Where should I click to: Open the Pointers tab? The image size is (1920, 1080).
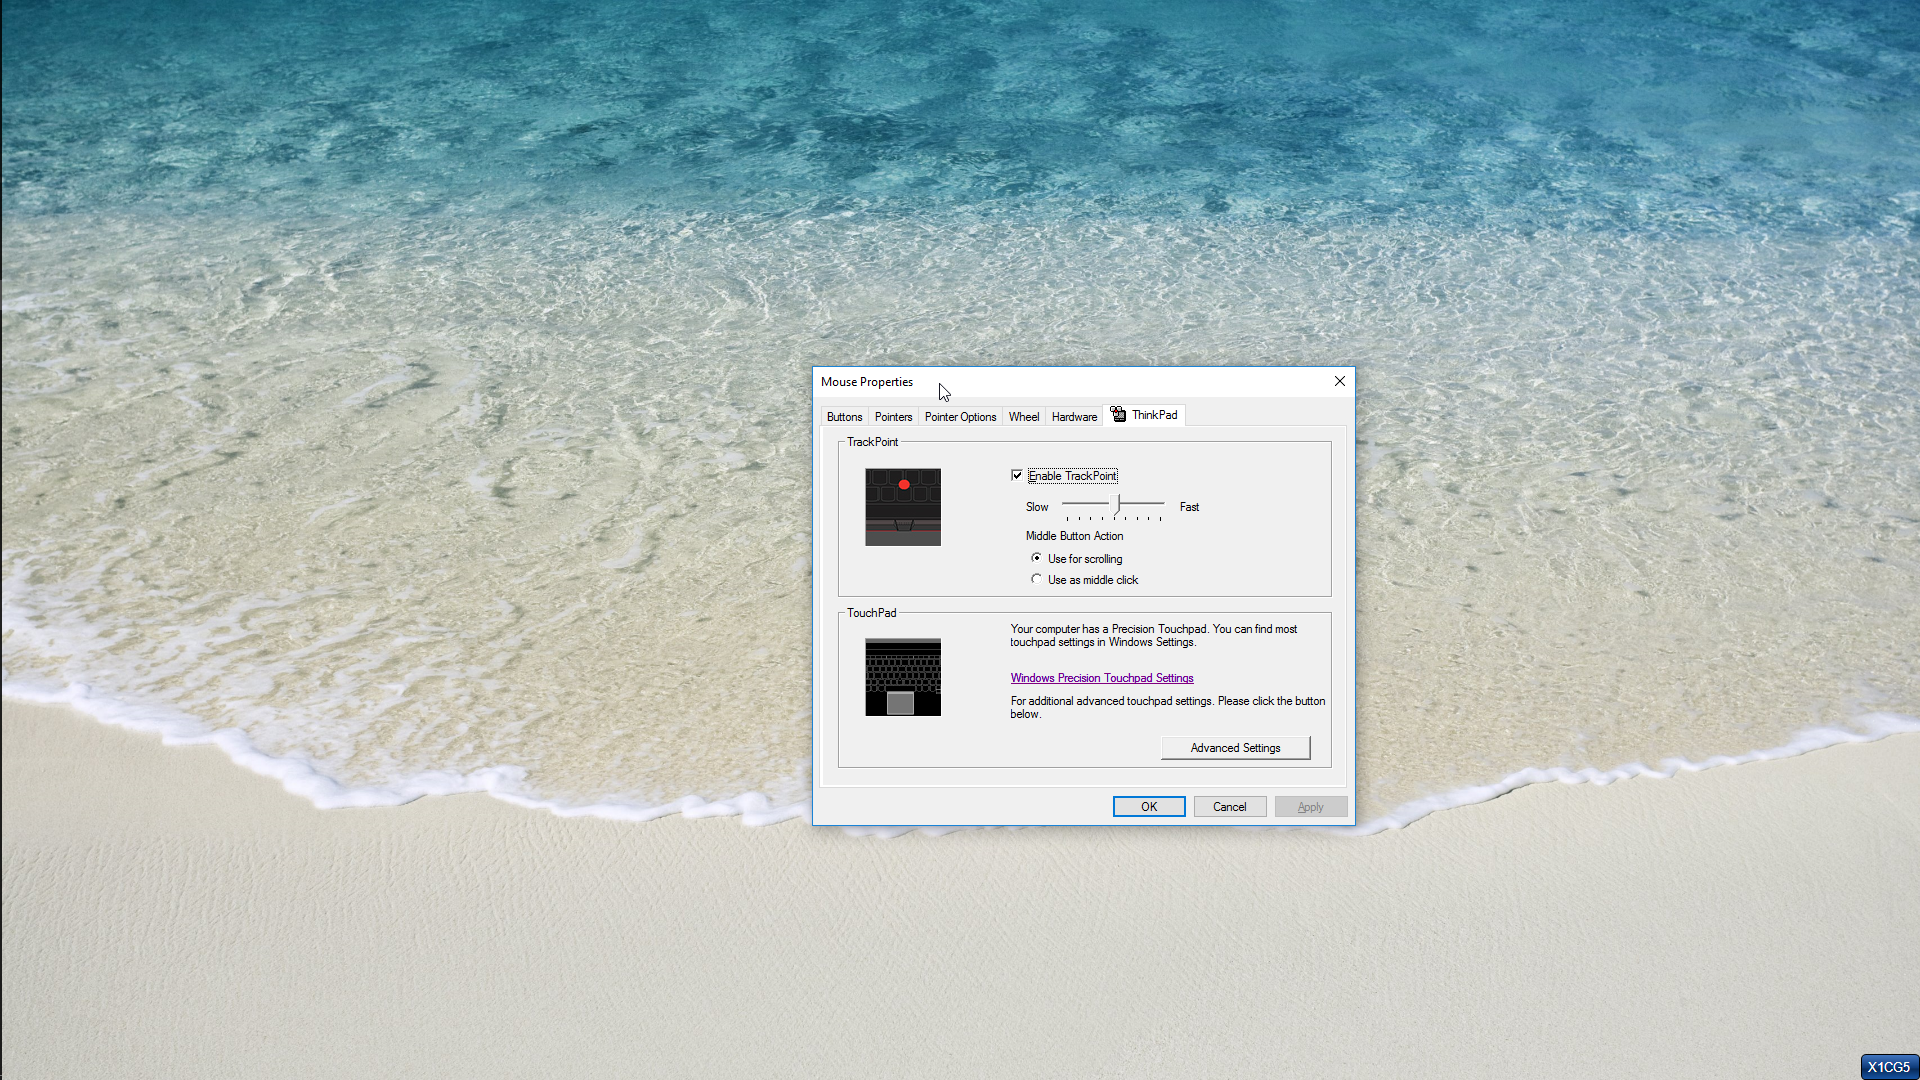click(893, 417)
